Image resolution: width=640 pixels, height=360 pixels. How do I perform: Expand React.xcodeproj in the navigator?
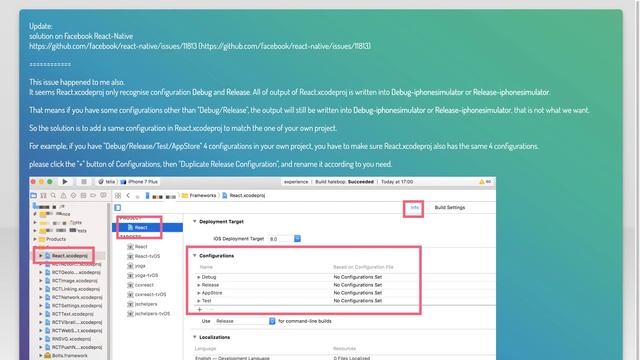[x=41, y=256]
